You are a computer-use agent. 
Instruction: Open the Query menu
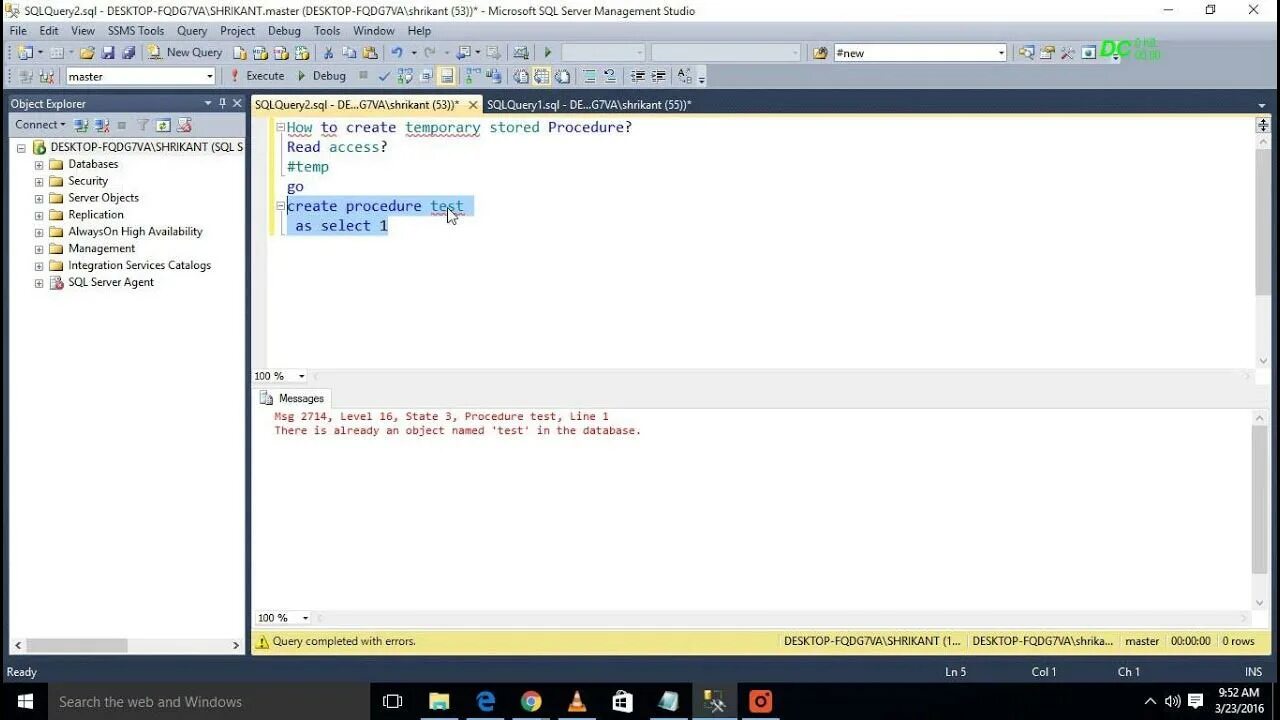pyautogui.click(x=192, y=31)
